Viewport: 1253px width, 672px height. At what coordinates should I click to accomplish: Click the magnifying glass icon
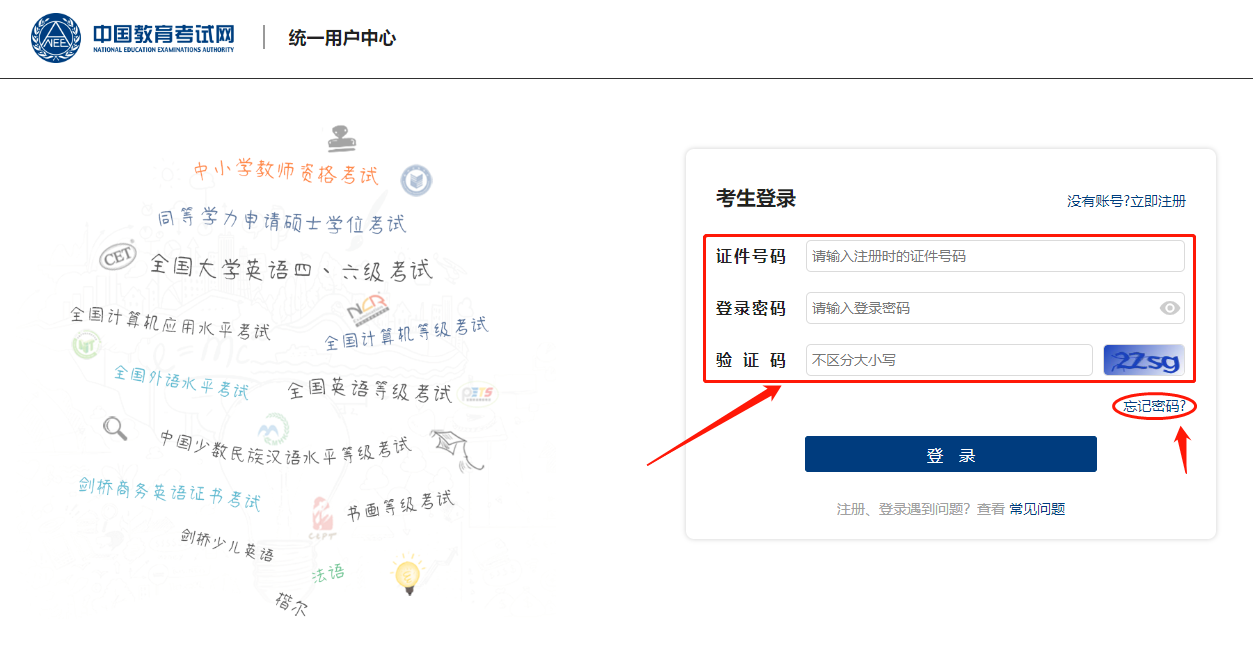[116, 428]
